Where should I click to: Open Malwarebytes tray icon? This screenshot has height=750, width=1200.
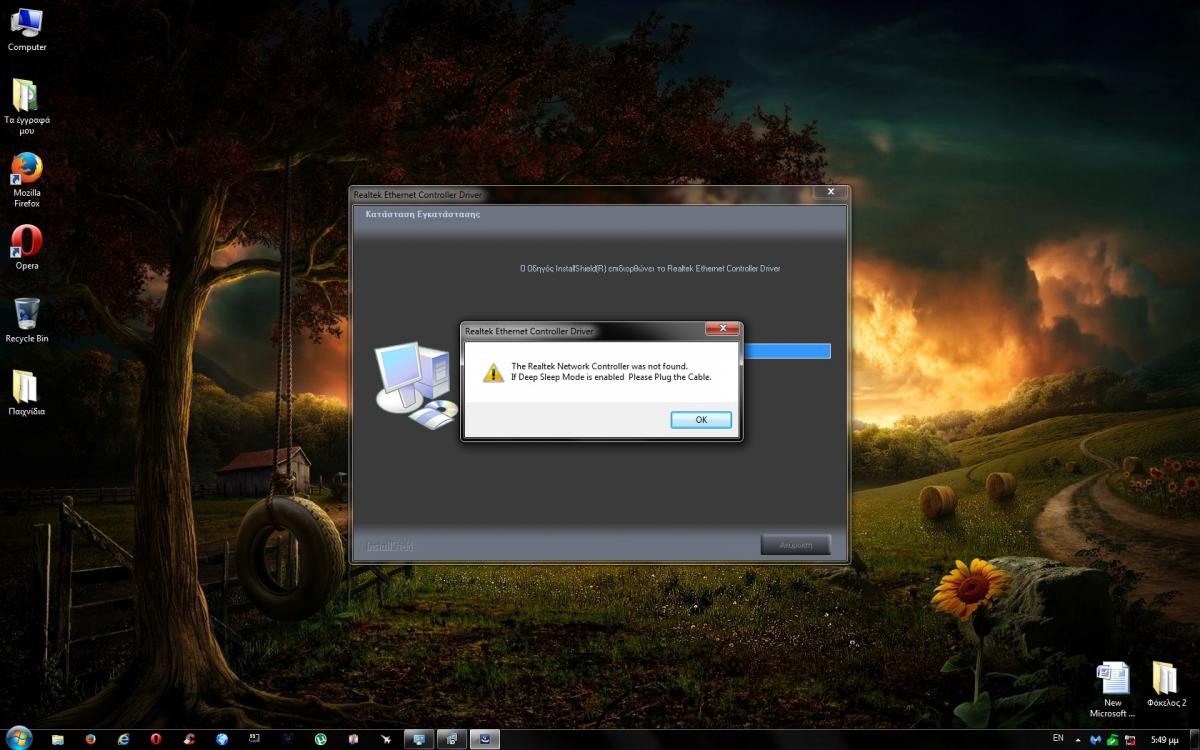(1096, 740)
